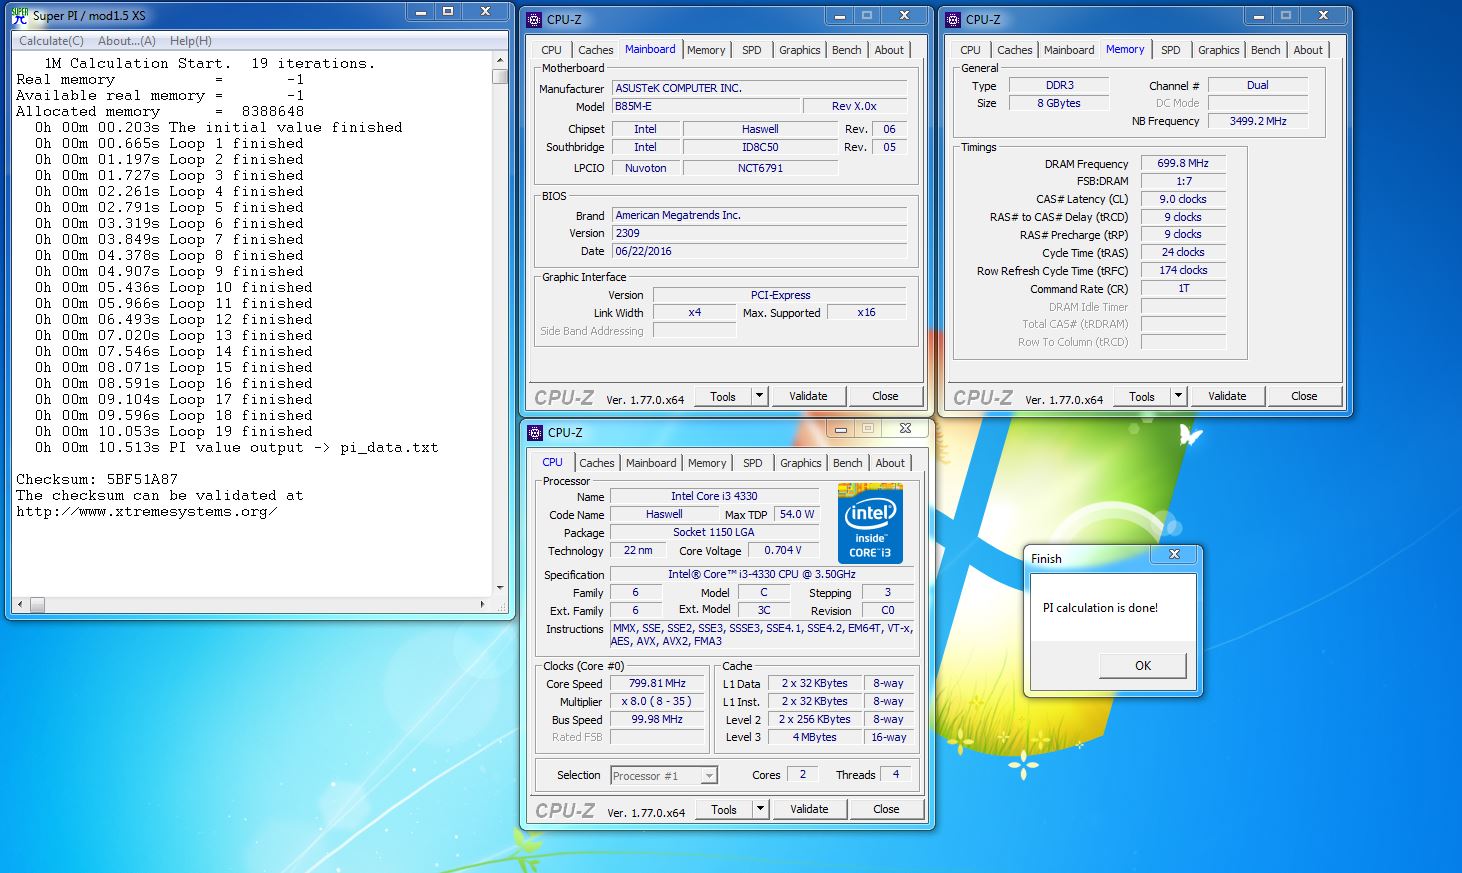Click the Checksum: 5BF51A87 line
Image resolution: width=1462 pixels, height=873 pixels.
tap(97, 479)
